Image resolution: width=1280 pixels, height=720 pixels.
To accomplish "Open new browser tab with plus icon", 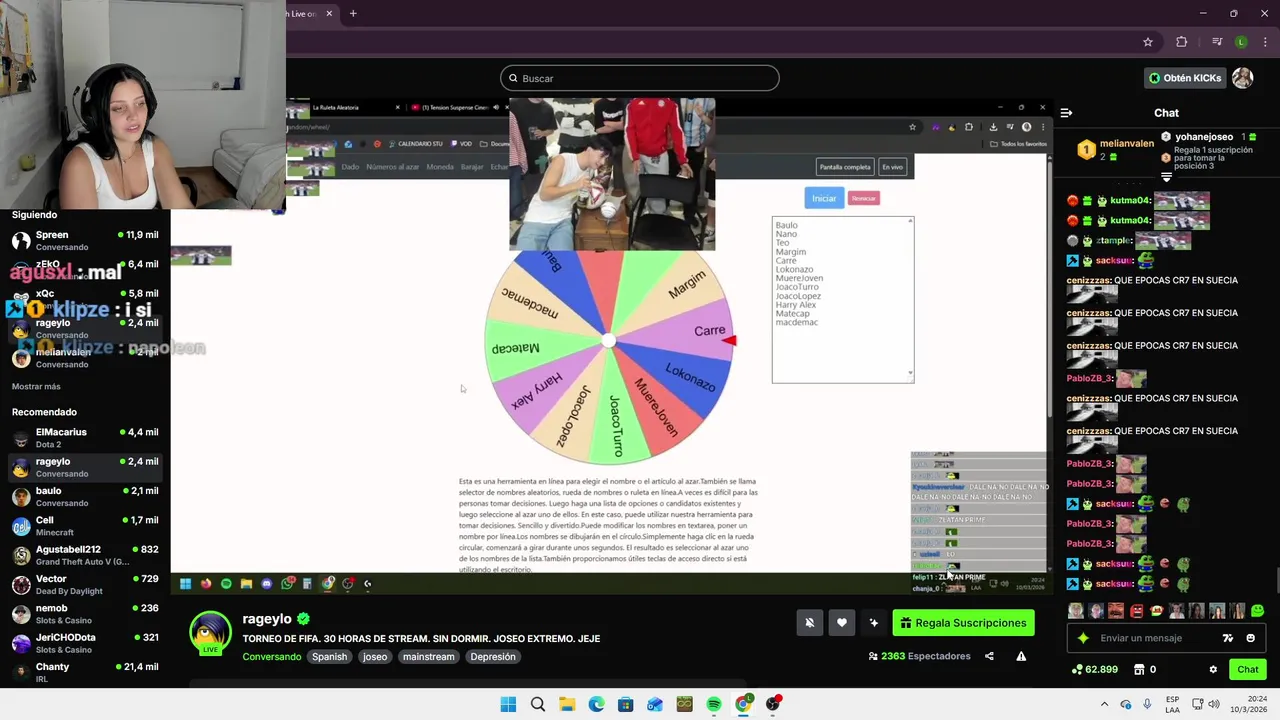I will tap(353, 14).
